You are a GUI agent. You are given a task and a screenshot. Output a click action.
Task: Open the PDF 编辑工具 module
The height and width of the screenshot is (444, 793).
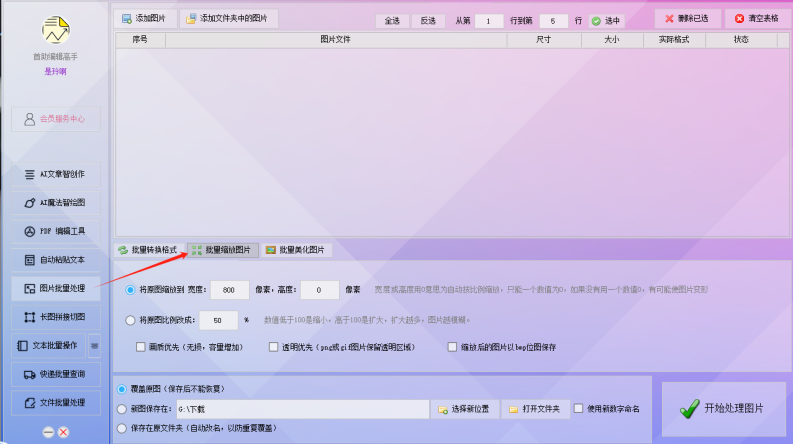pyautogui.click(x=56, y=232)
